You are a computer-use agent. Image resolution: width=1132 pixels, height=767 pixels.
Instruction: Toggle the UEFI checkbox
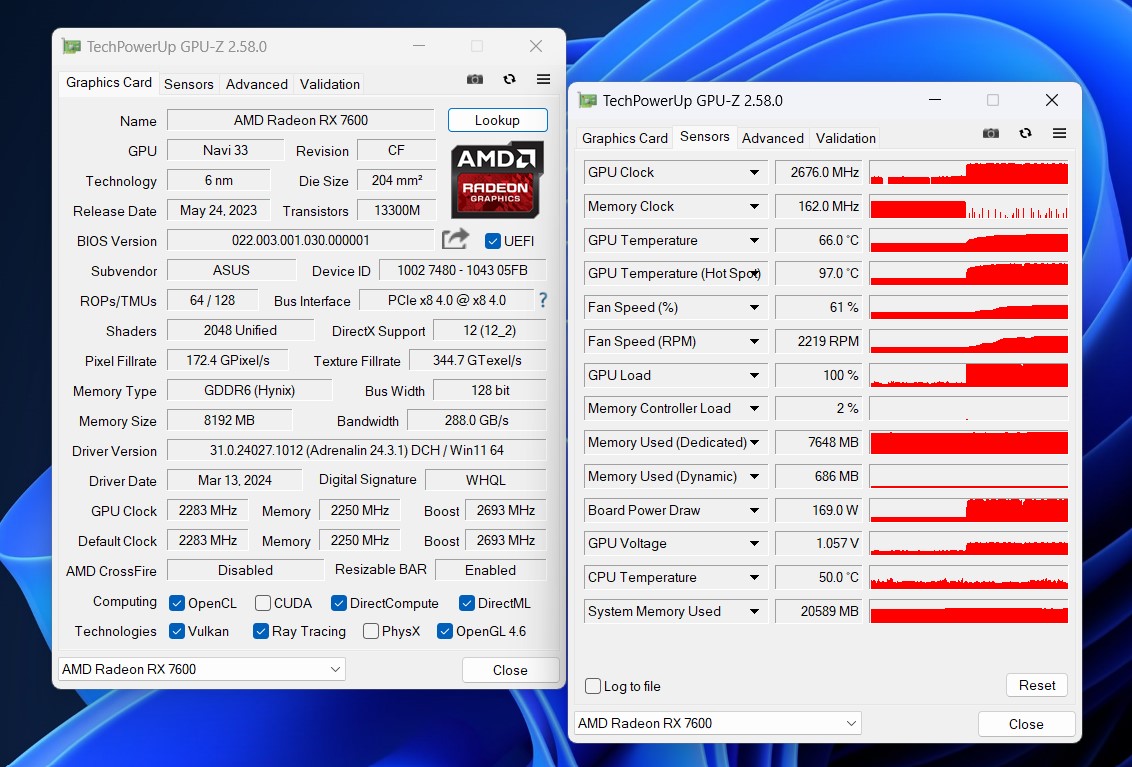[x=493, y=241]
